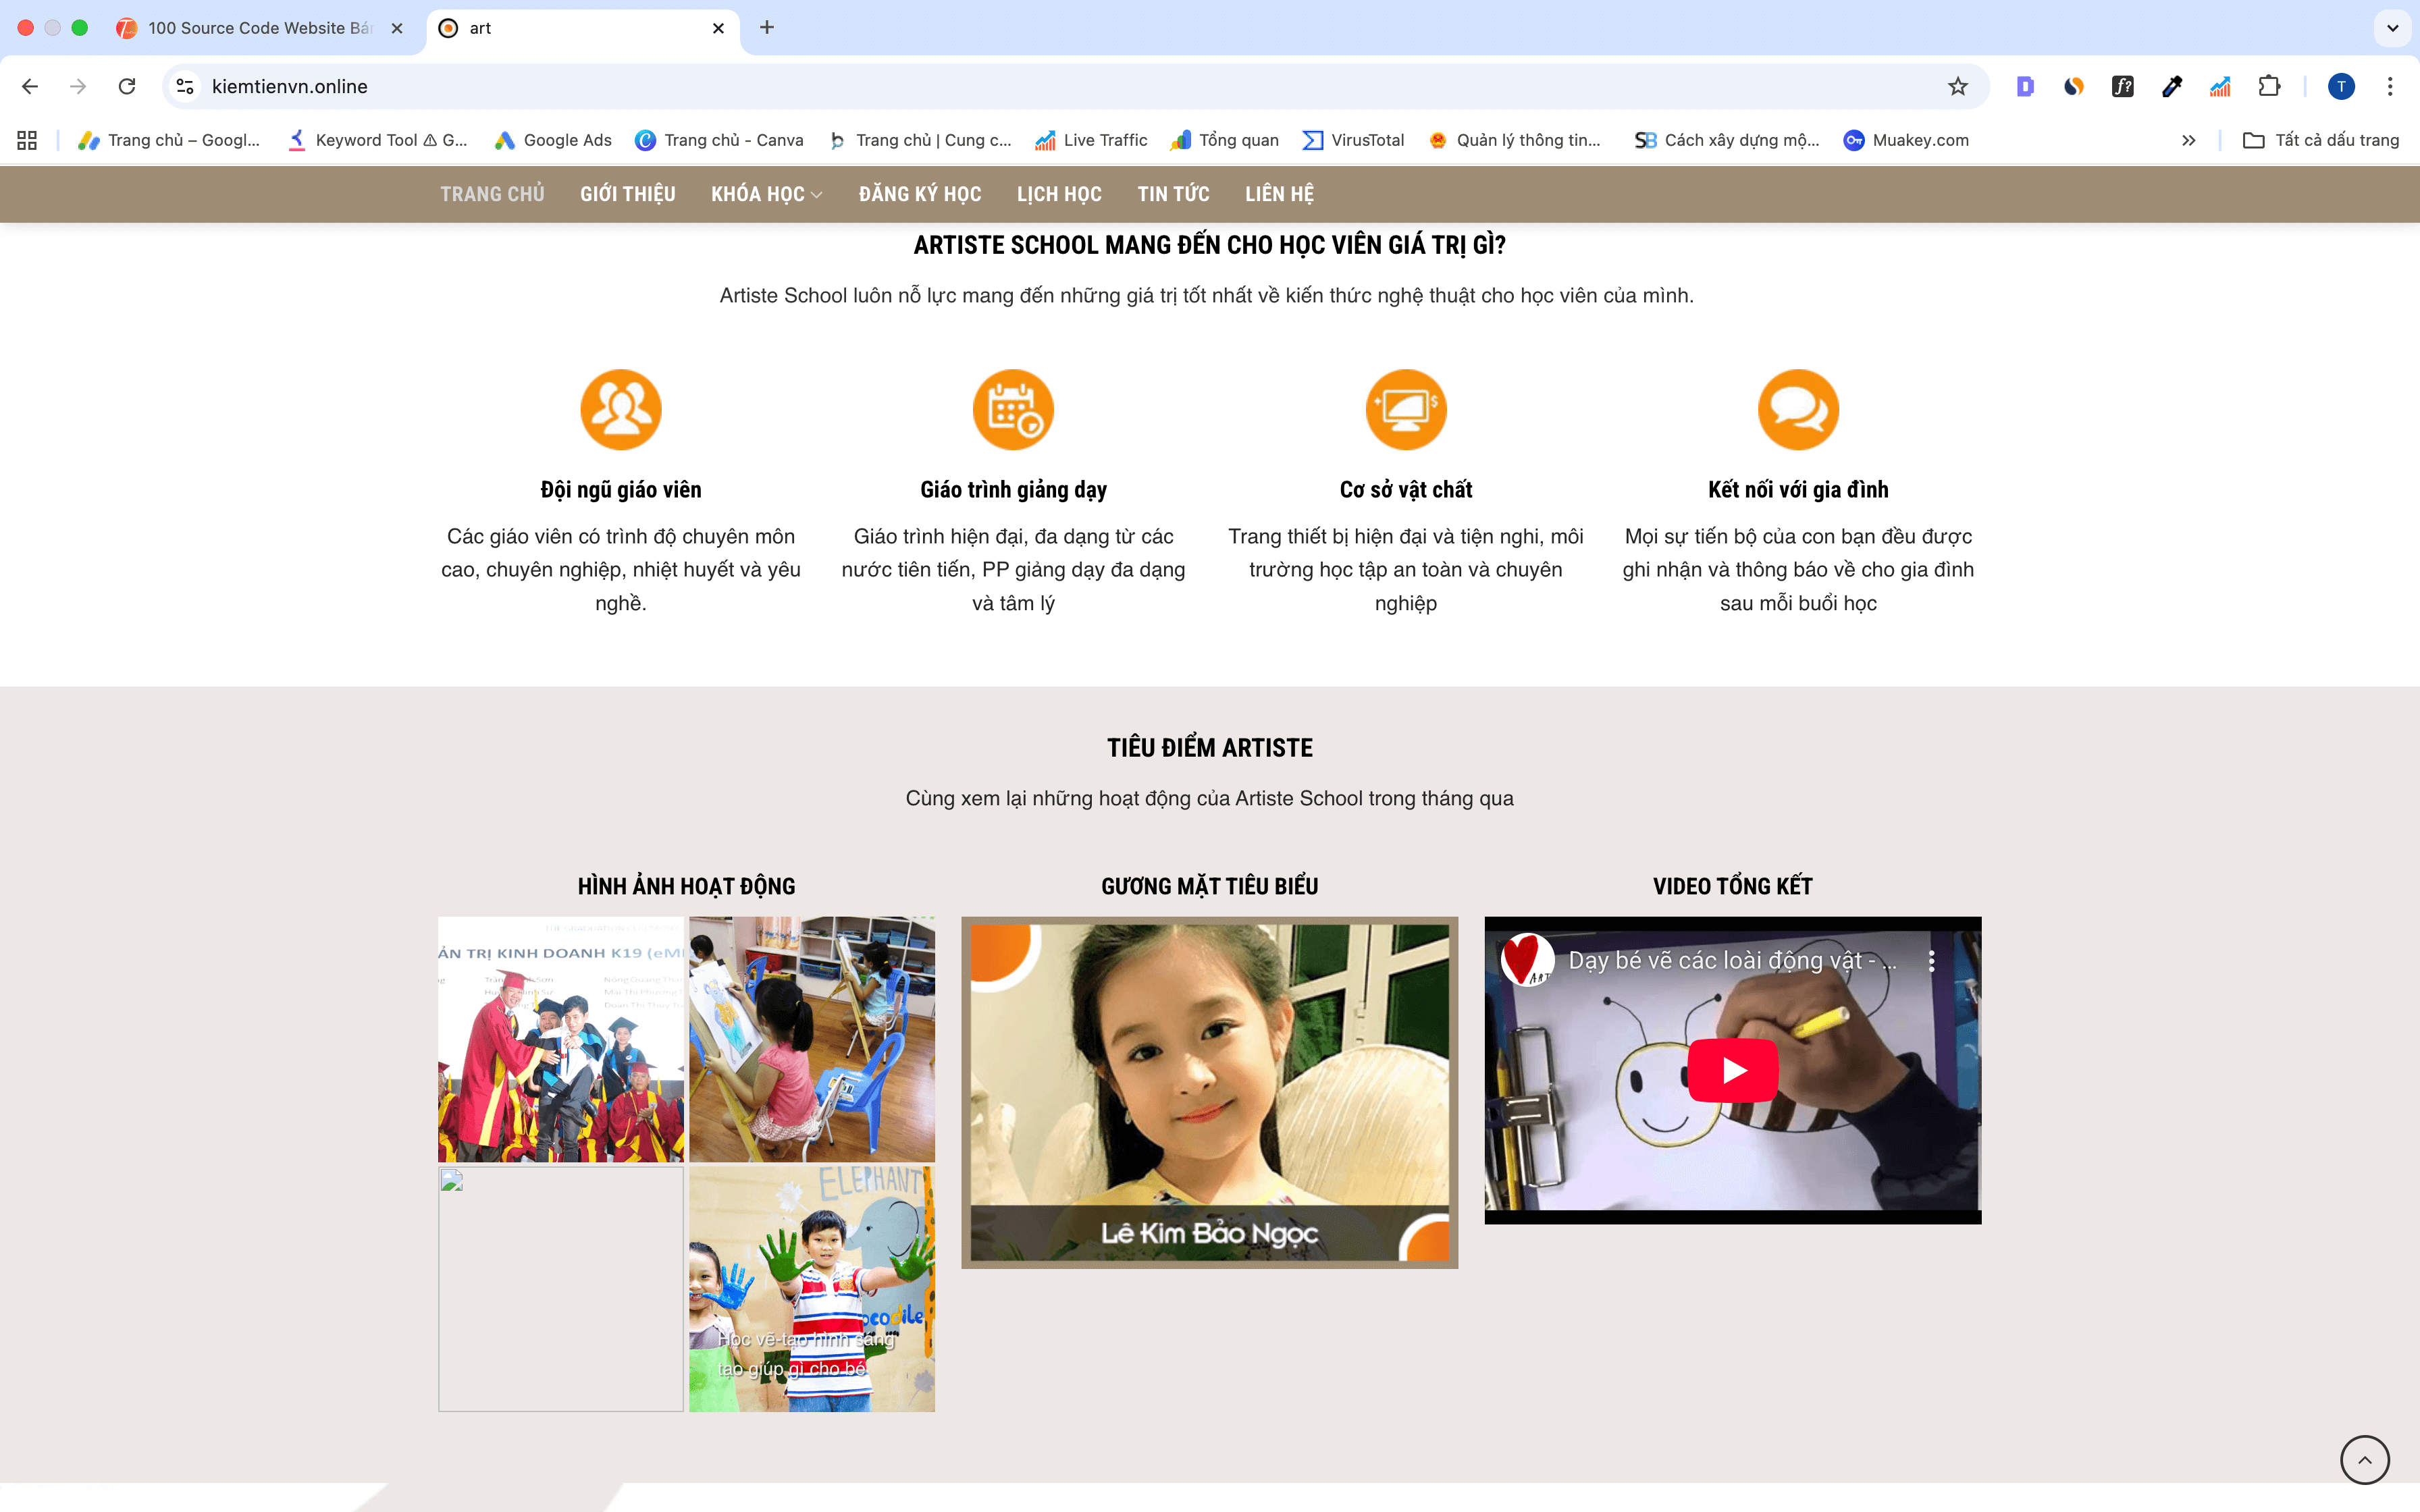Go to GIỚI THIỆU menu item
The image size is (2420, 1512).
(x=627, y=194)
